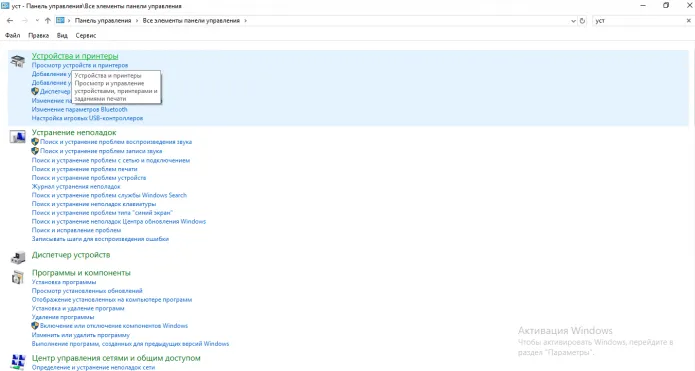Expand the chevron before Панель управления breadcrumb

(x=69, y=20)
